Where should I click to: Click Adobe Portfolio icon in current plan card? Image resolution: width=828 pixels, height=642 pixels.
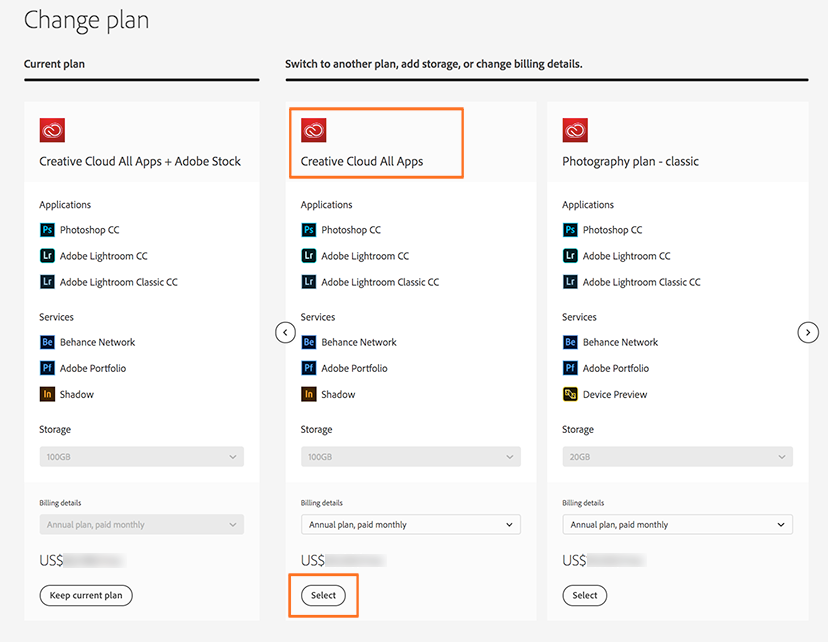(x=48, y=367)
